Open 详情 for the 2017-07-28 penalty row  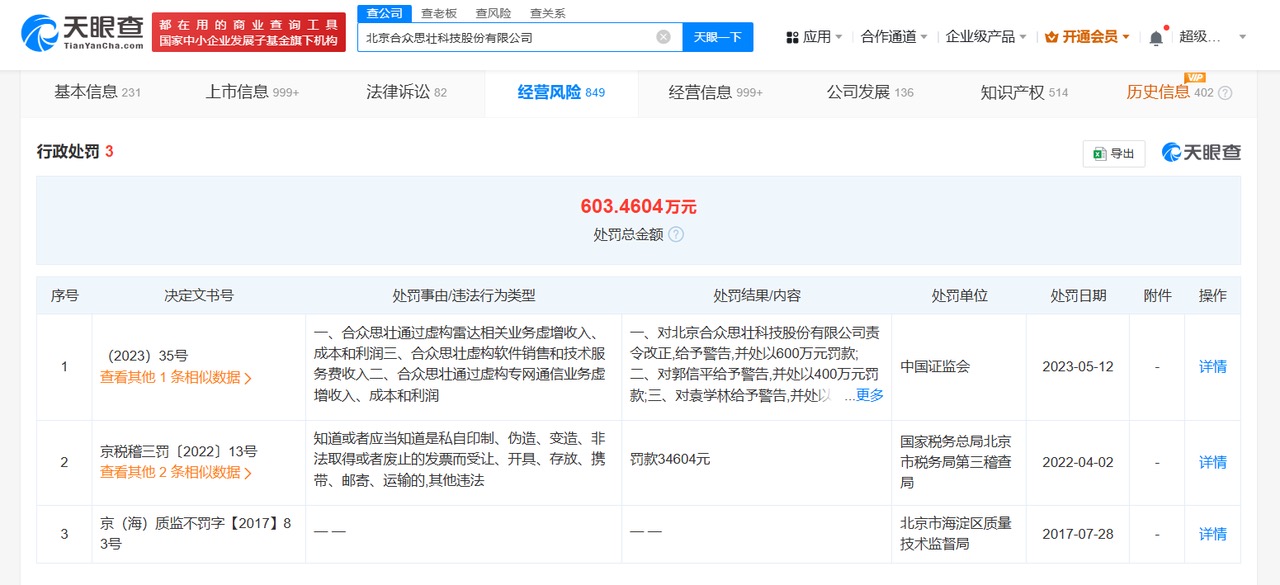(x=1212, y=534)
